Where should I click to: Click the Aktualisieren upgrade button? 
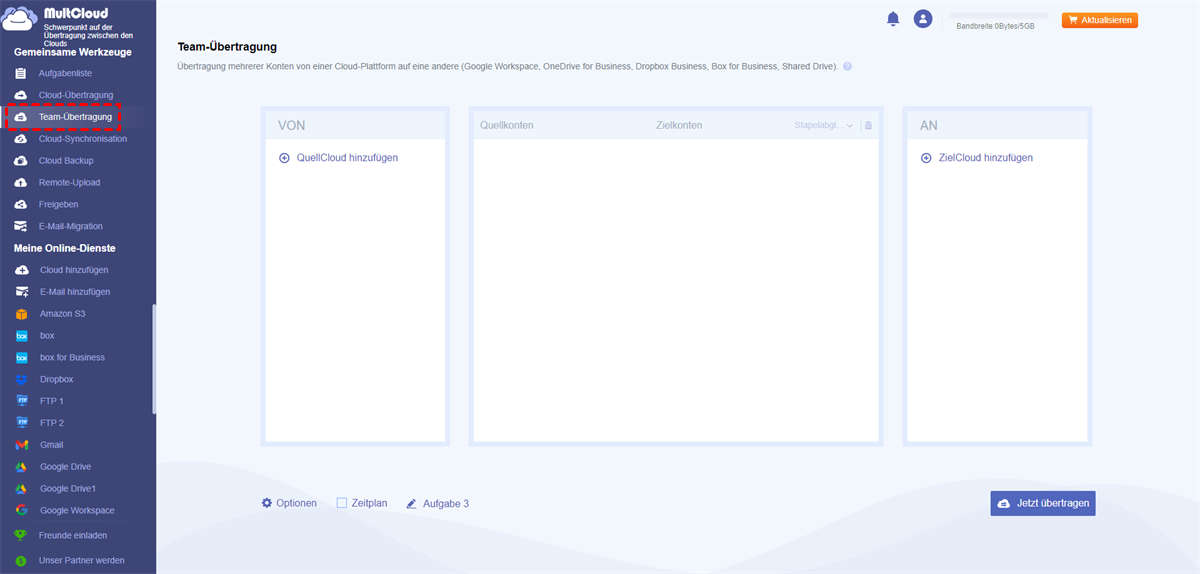click(1100, 20)
